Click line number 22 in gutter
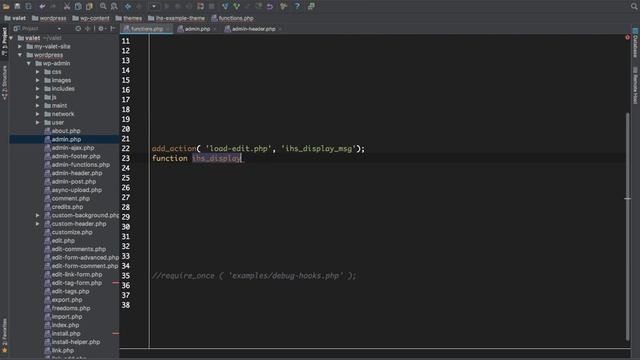 pyautogui.click(x=126, y=149)
